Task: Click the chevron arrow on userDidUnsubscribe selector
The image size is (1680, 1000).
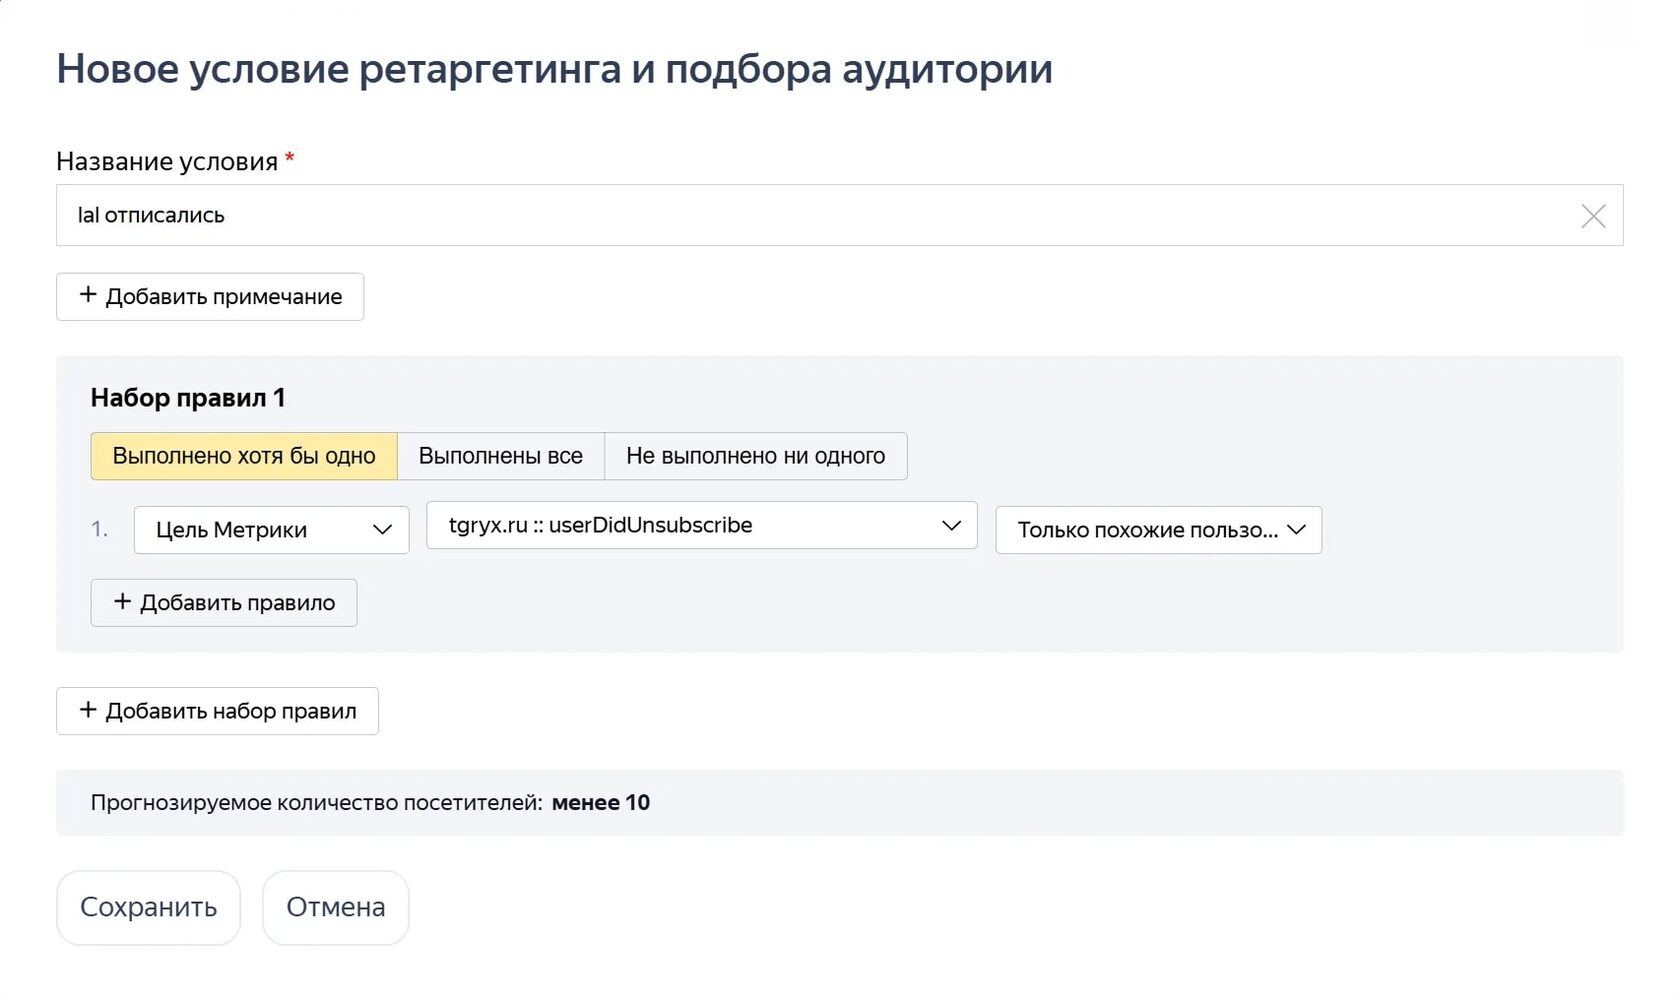Action: point(951,525)
